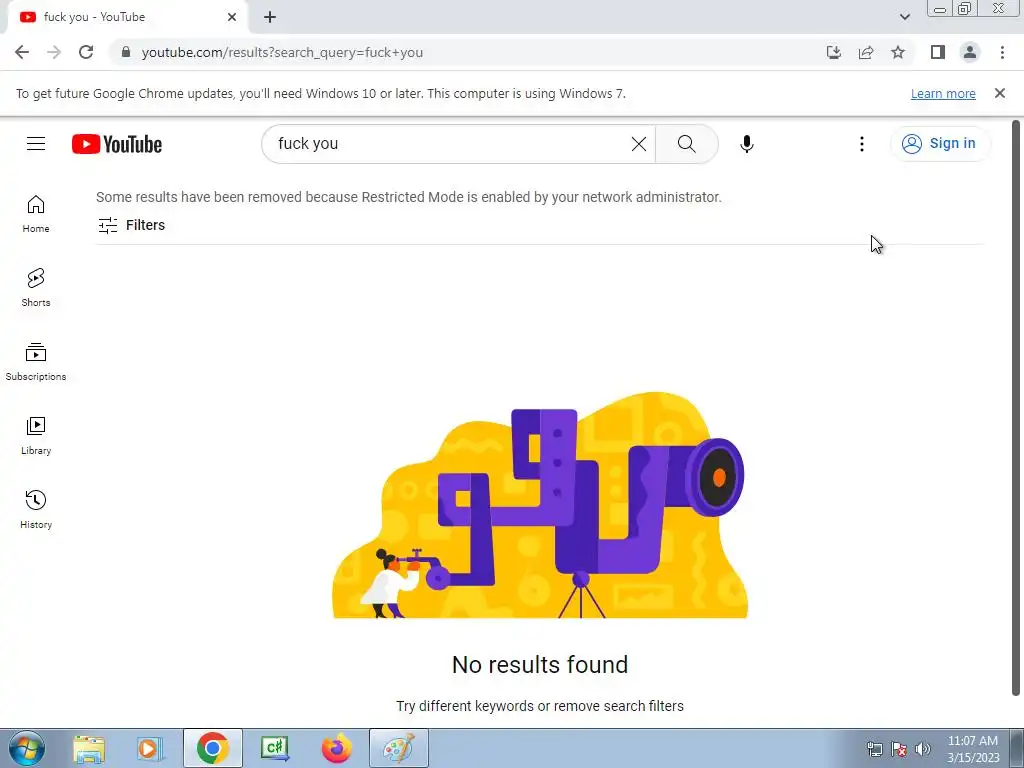1024x768 pixels.
Task: Click the install app icon in address bar
Action: click(834, 52)
